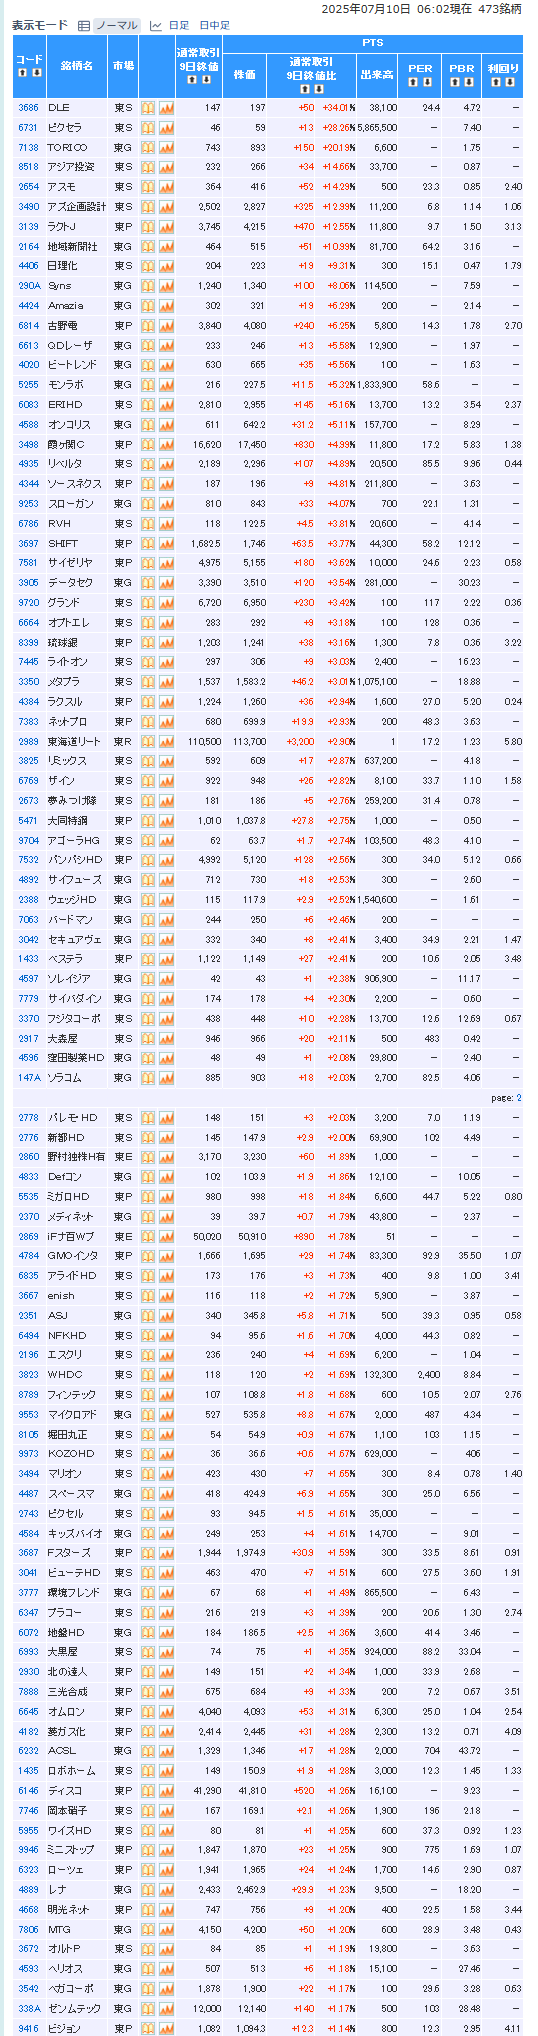The image size is (538, 2036).
Task: Open stock code 3686 link
Action: click(28, 108)
